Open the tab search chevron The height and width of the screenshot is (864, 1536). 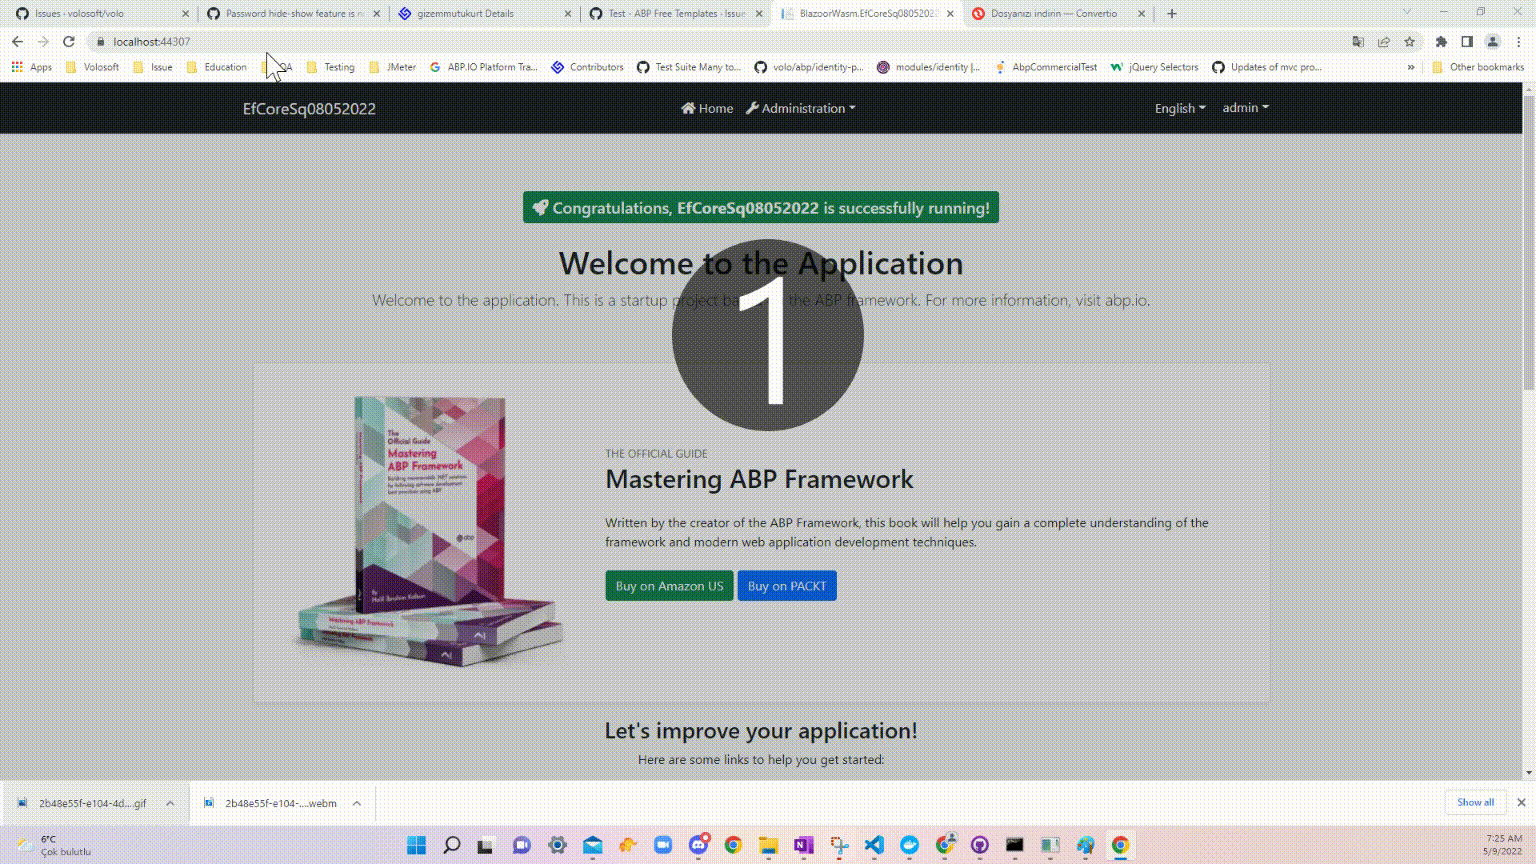1407,13
